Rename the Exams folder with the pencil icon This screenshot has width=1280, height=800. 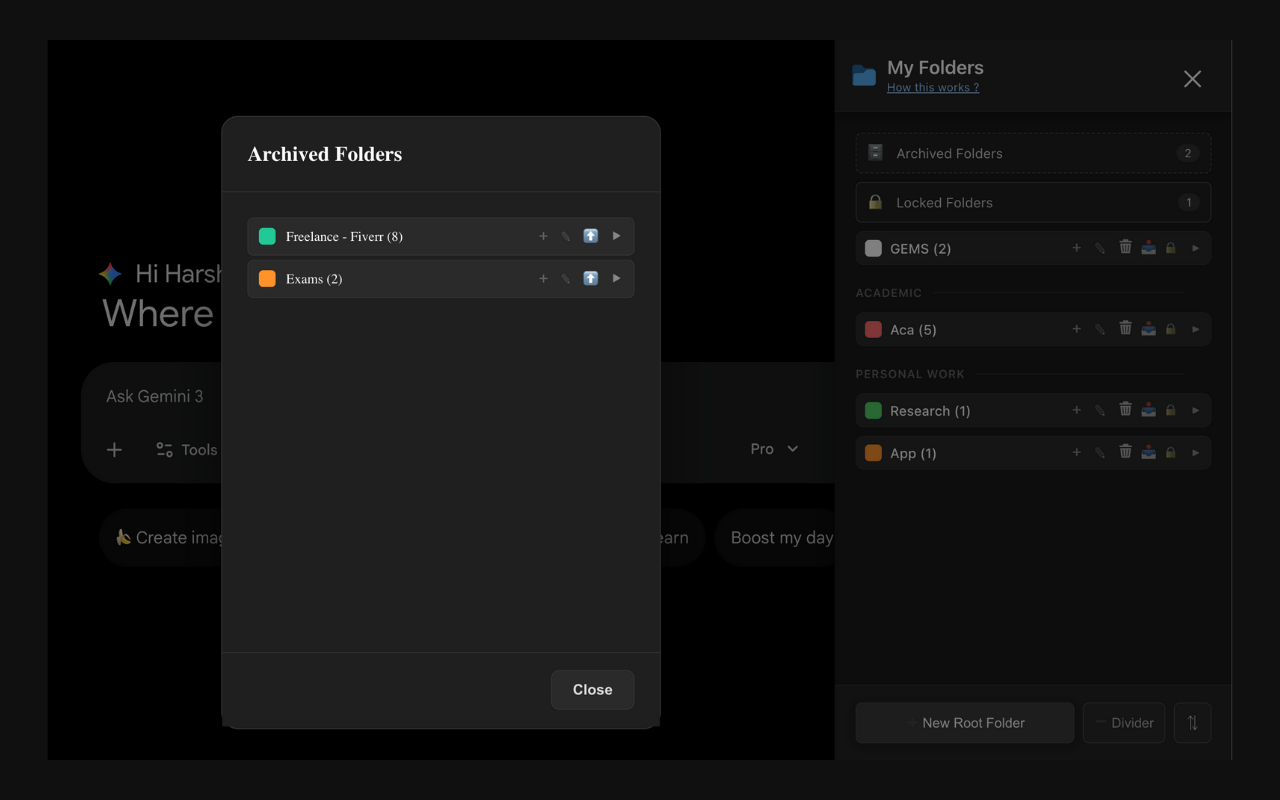click(x=566, y=278)
